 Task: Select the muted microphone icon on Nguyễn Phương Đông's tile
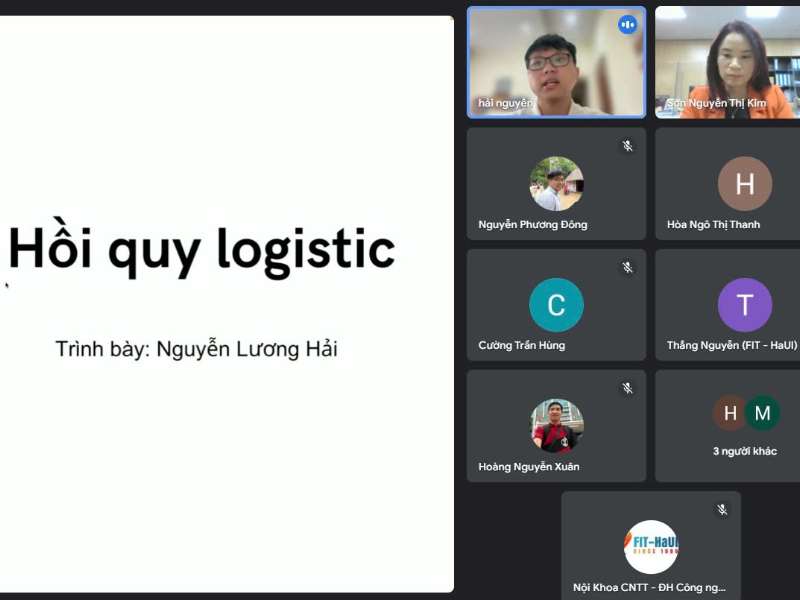coord(627,144)
